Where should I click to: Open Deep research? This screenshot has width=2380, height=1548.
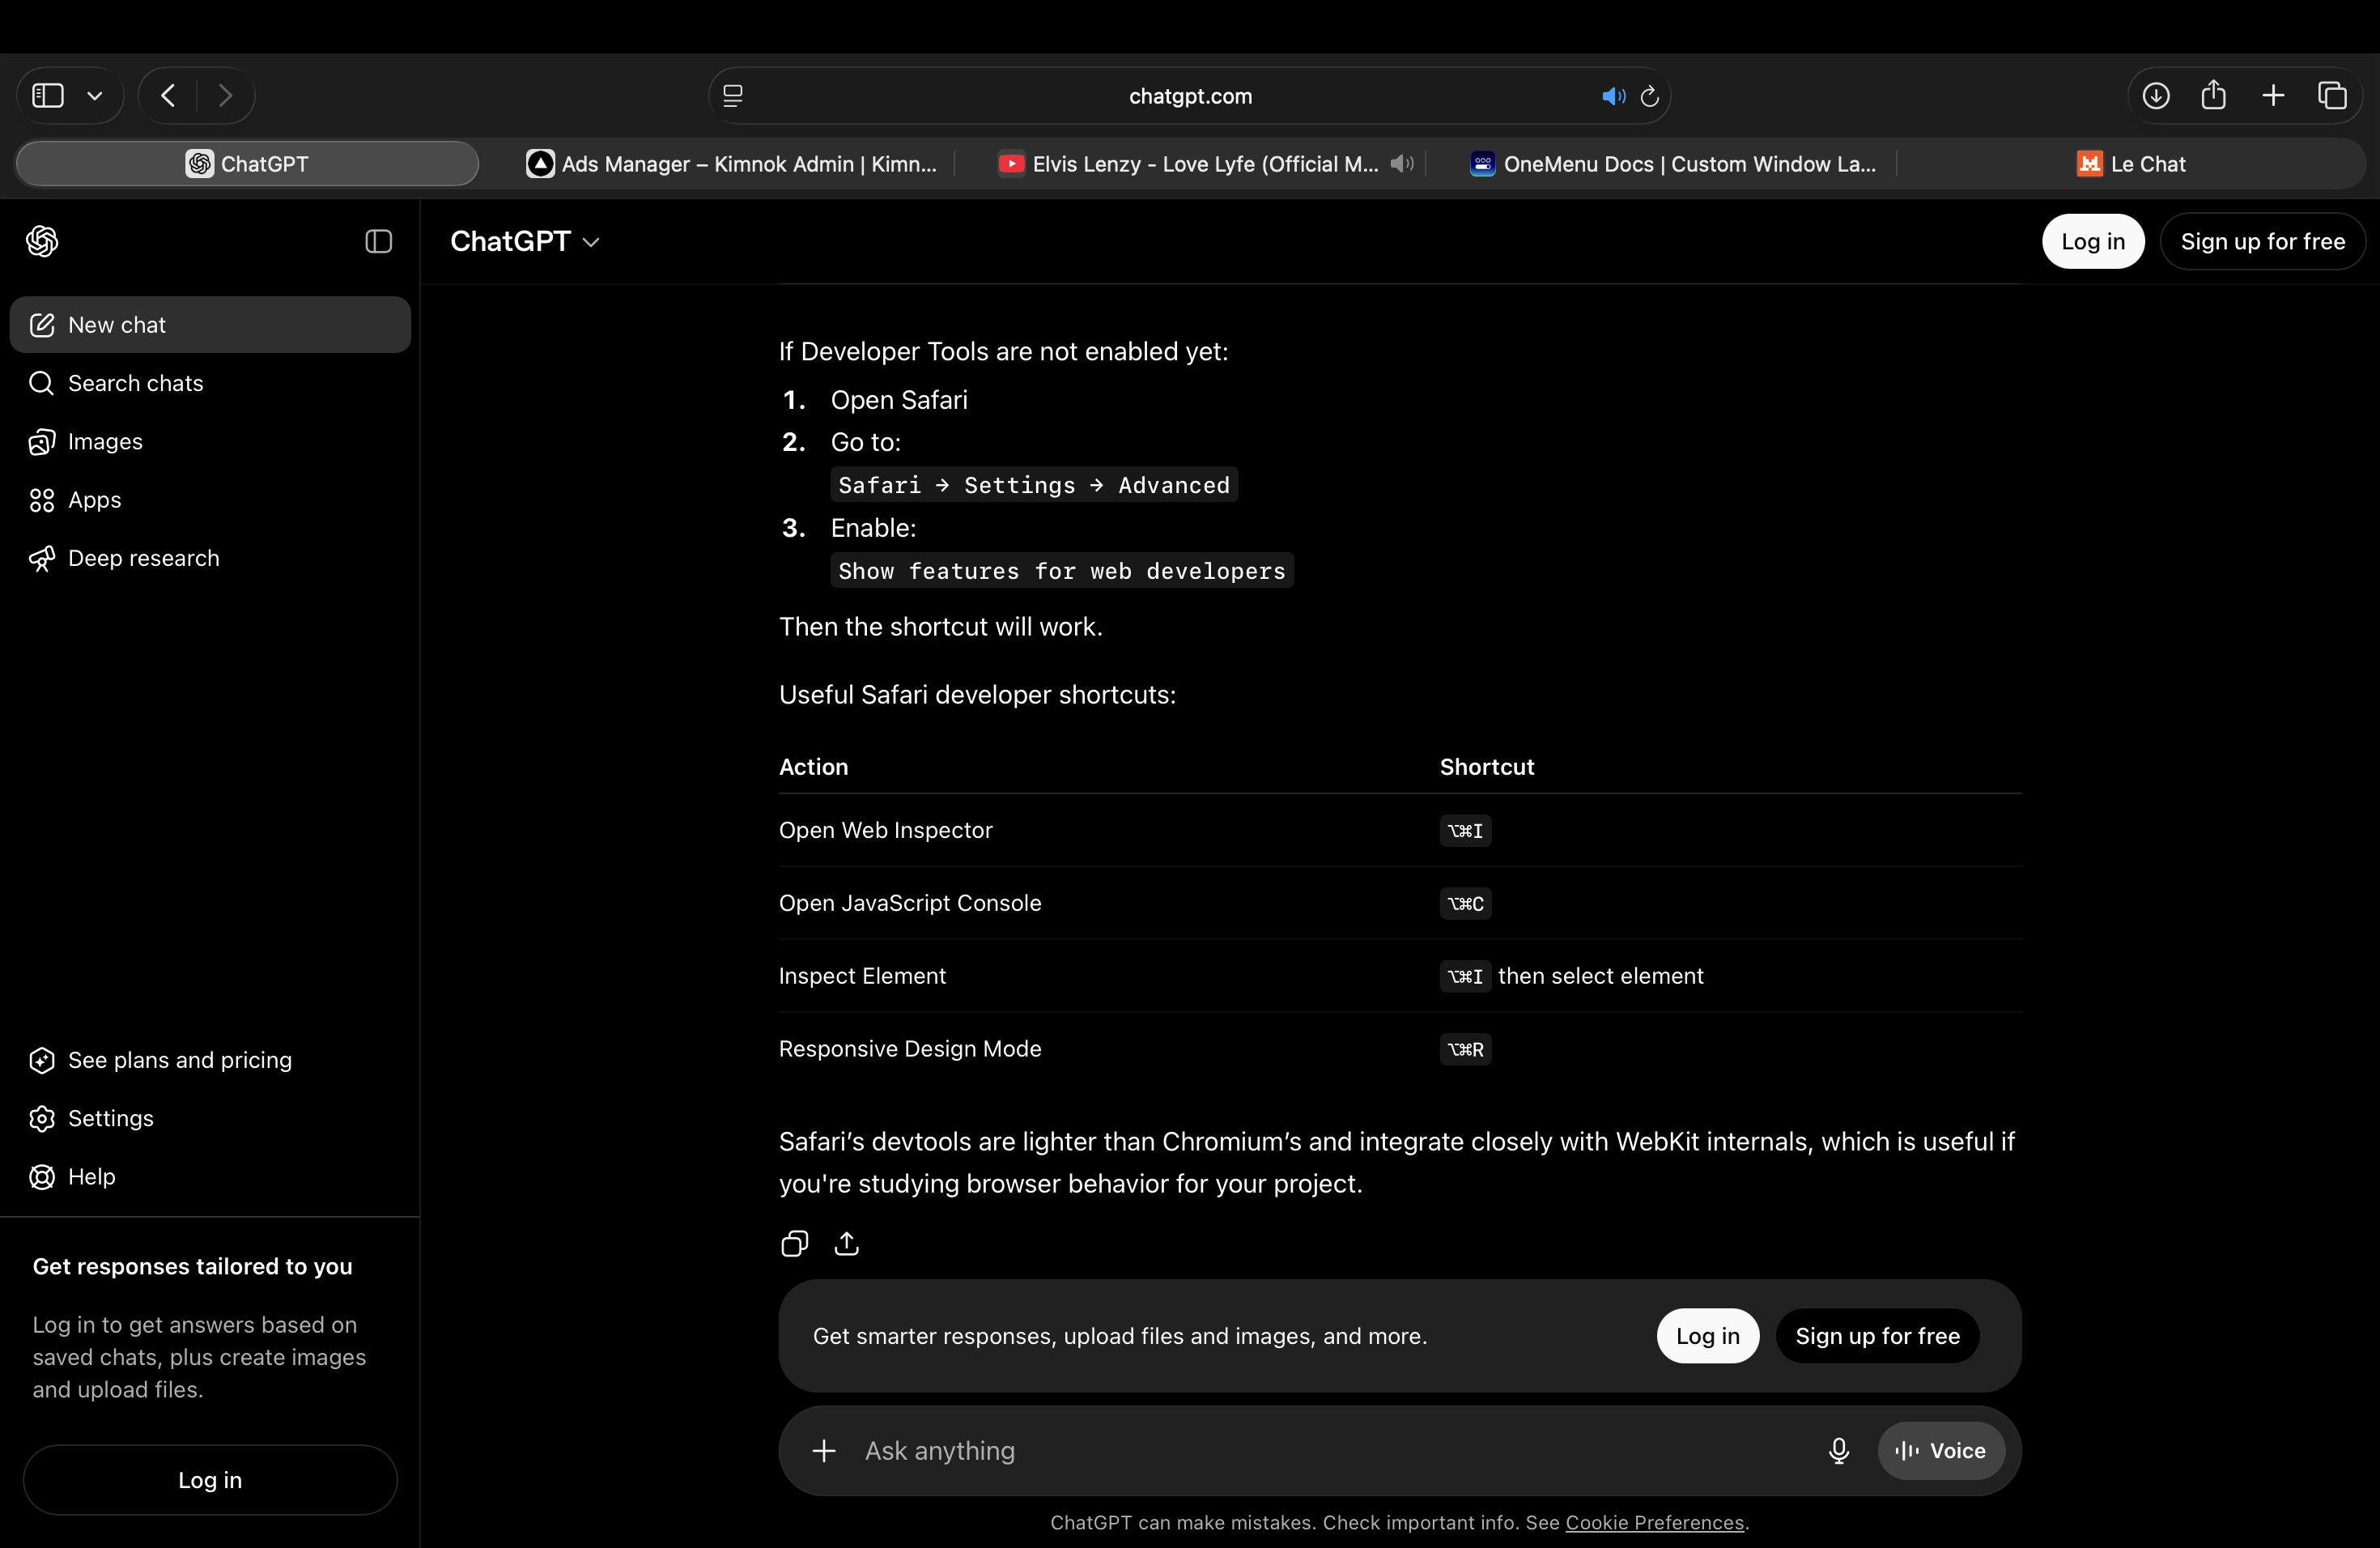210,558
